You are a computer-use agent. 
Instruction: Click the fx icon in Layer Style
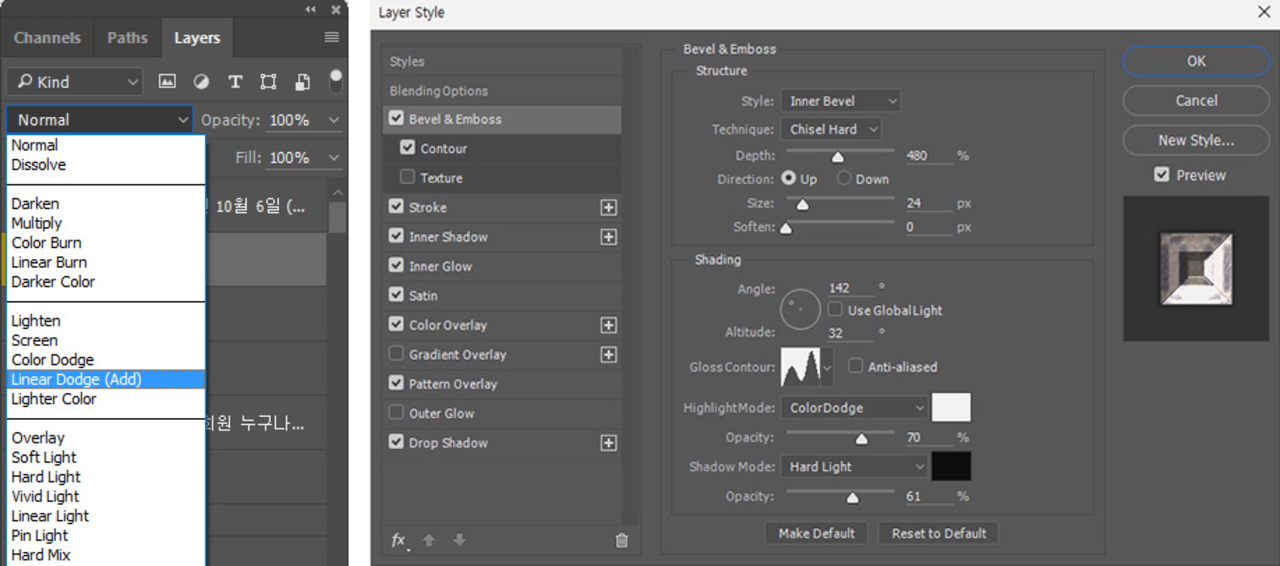(x=398, y=540)
